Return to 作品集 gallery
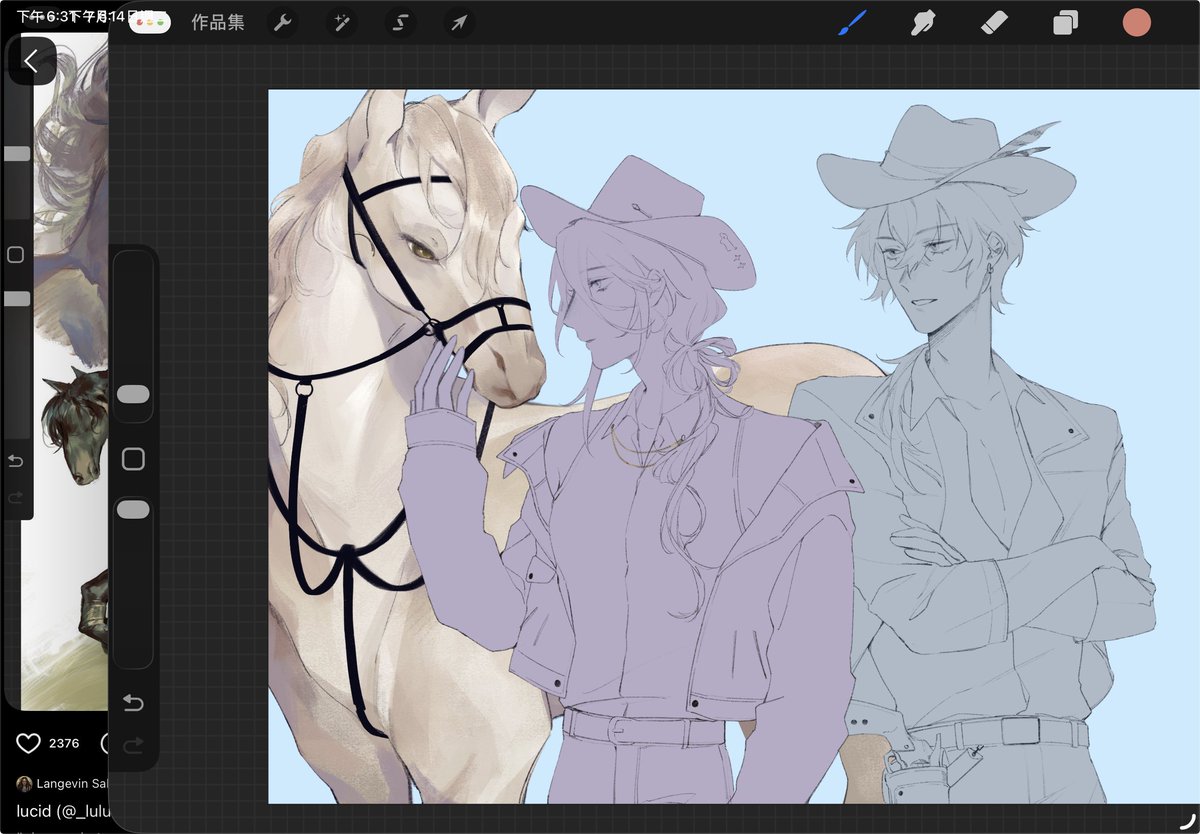 pos(217,23)
